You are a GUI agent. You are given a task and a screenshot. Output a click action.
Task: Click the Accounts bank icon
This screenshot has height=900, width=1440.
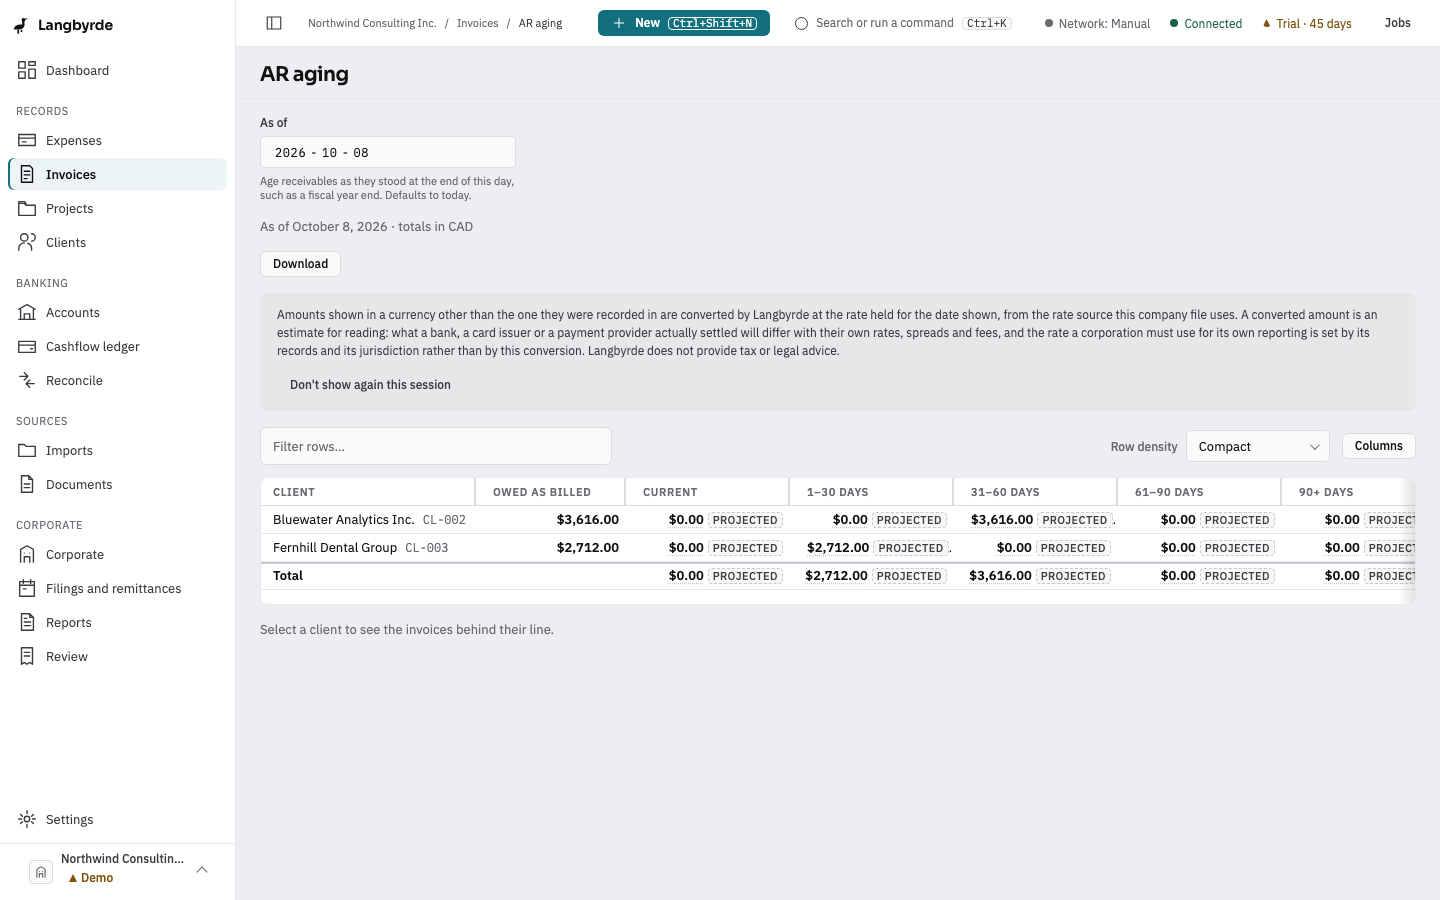tap(27, 312)
